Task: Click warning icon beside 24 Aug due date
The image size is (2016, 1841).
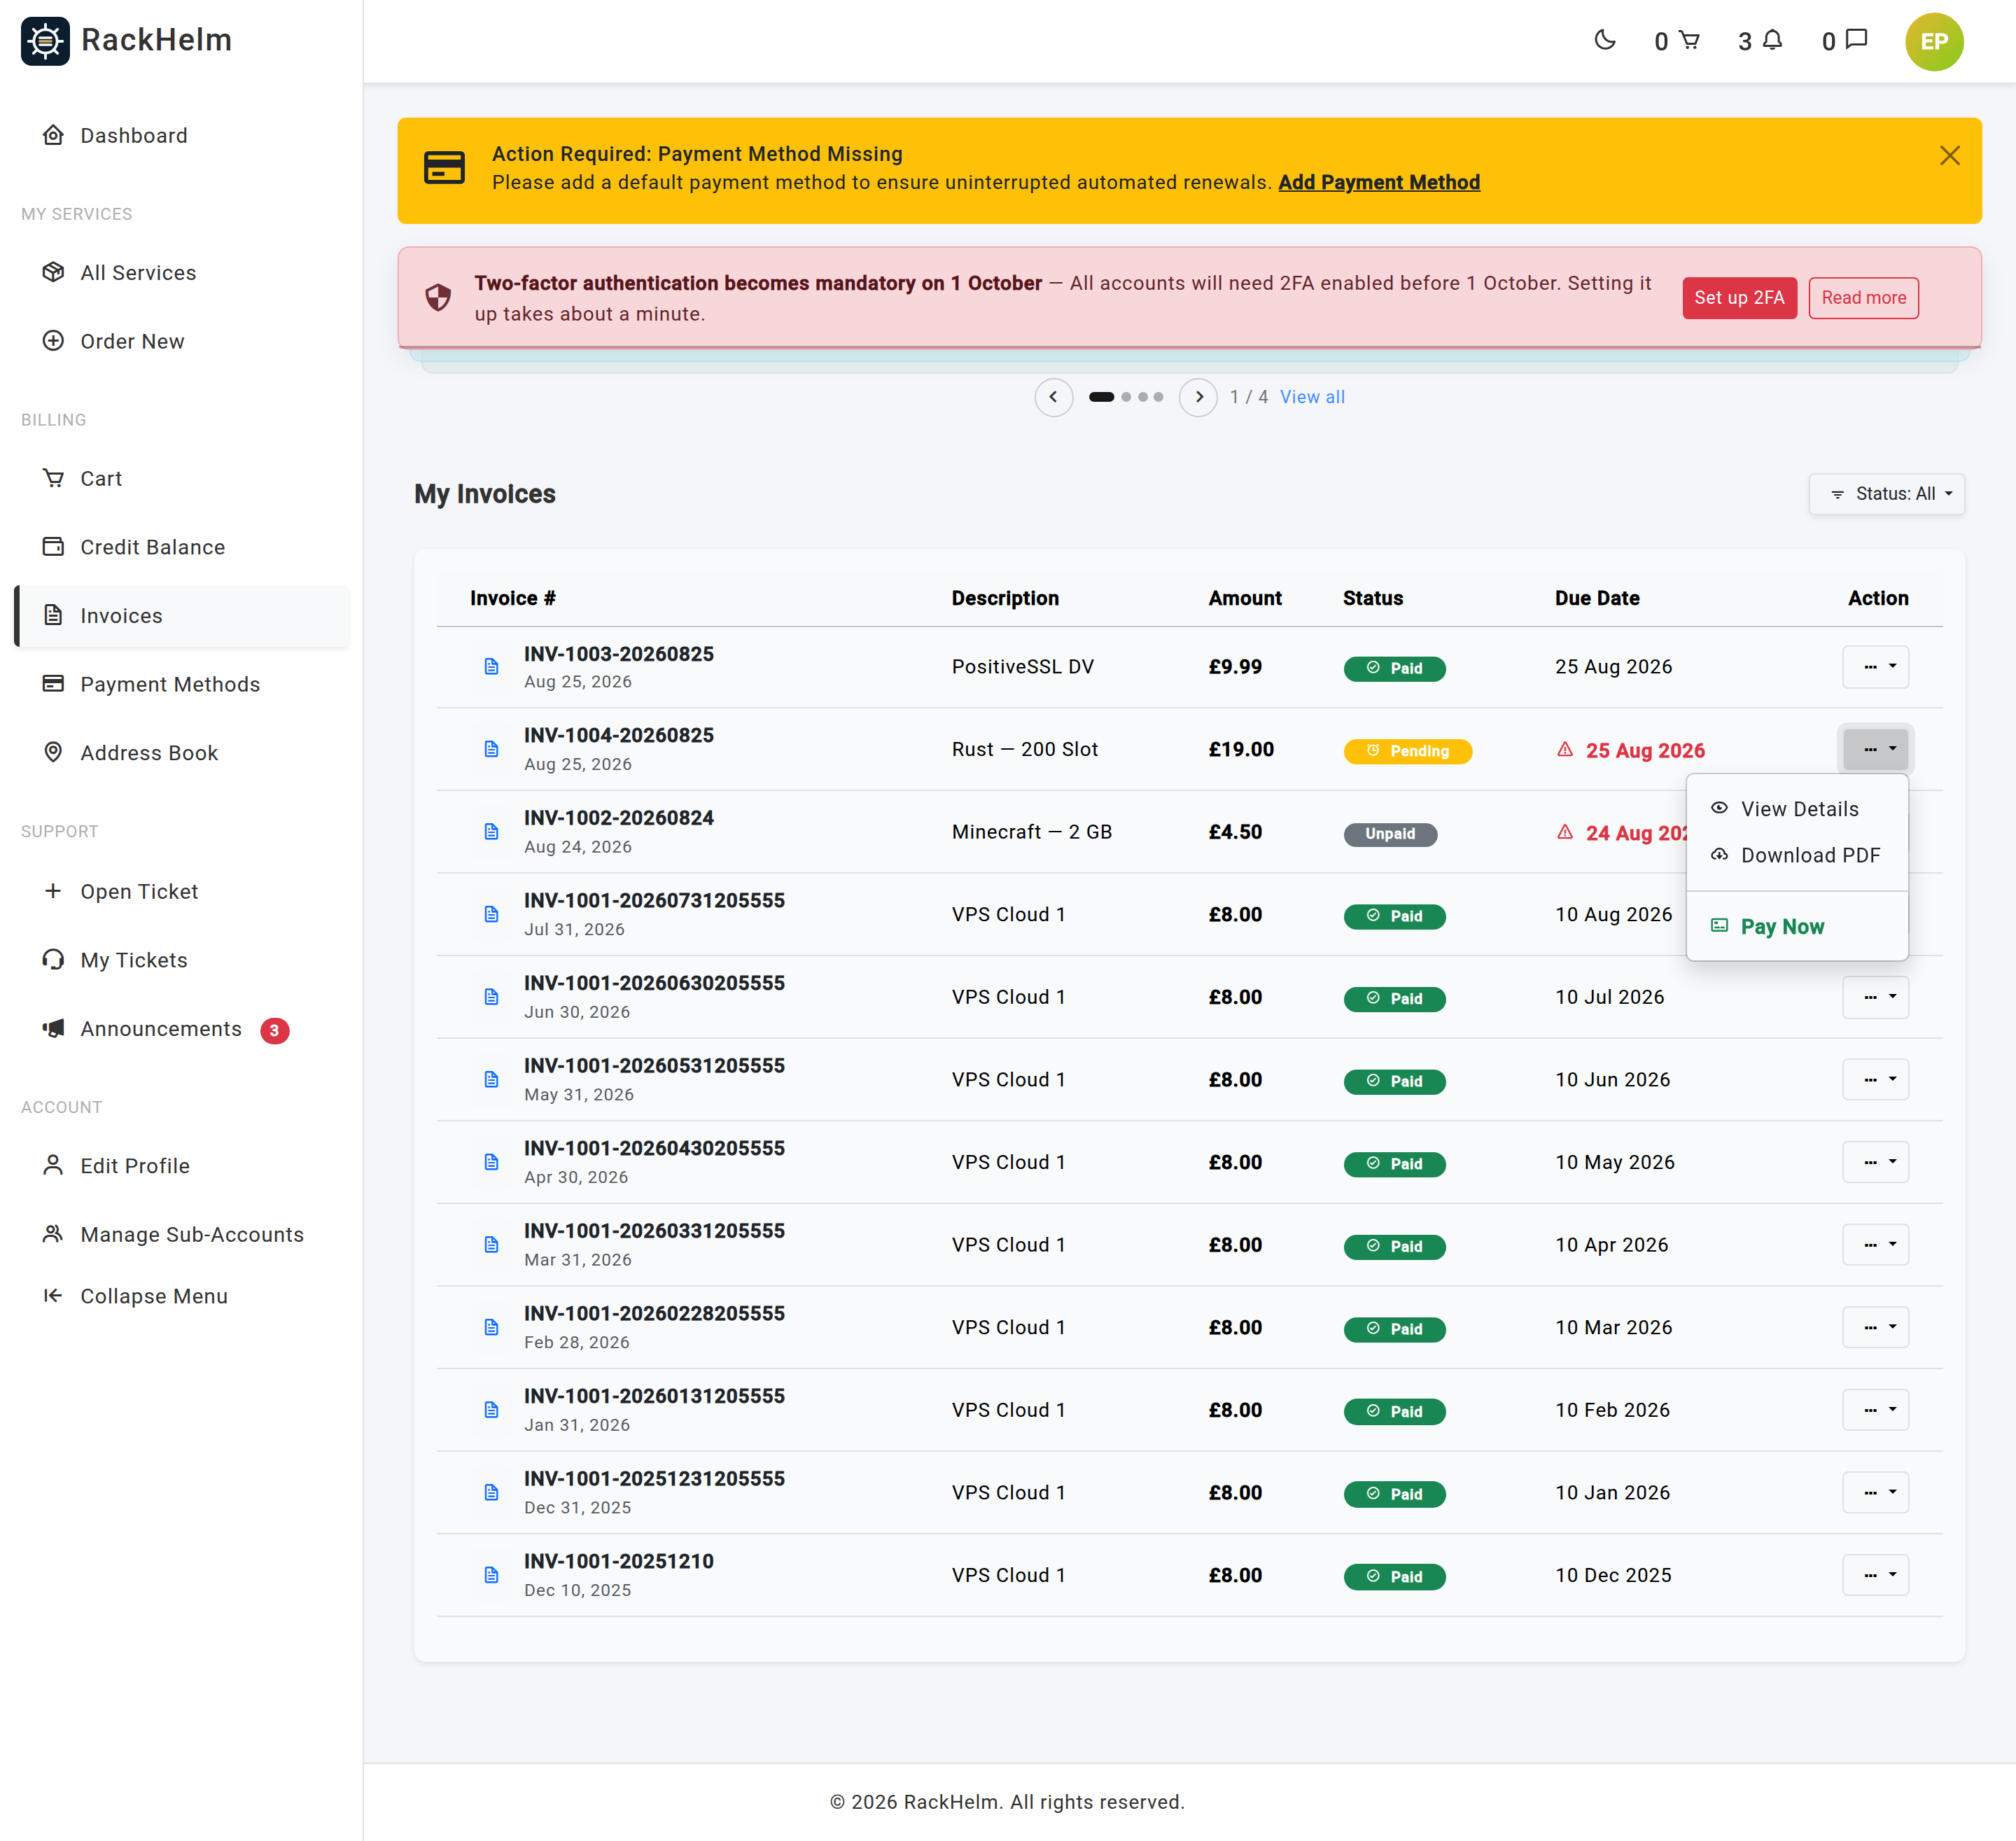Action: tap(1565, 832)
